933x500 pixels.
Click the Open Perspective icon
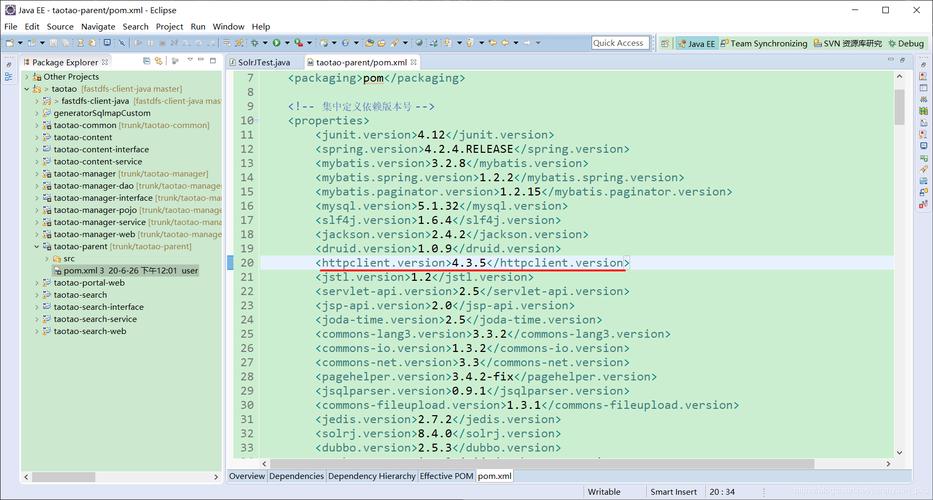(665, 43)
